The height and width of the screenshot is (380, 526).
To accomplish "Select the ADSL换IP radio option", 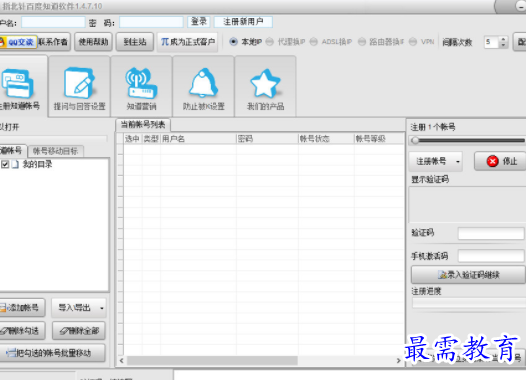I will coord(313,42).
